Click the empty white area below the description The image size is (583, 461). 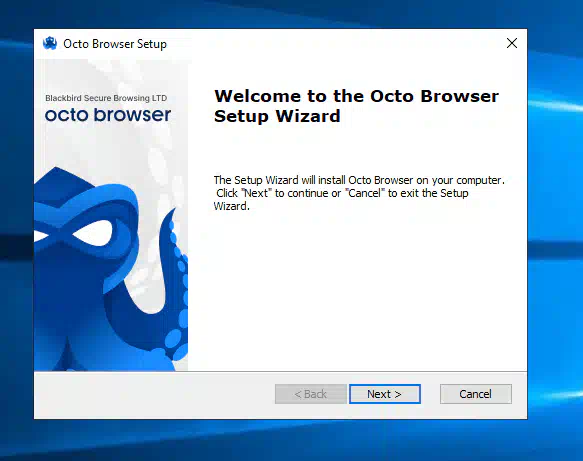(x=357, y=290)
